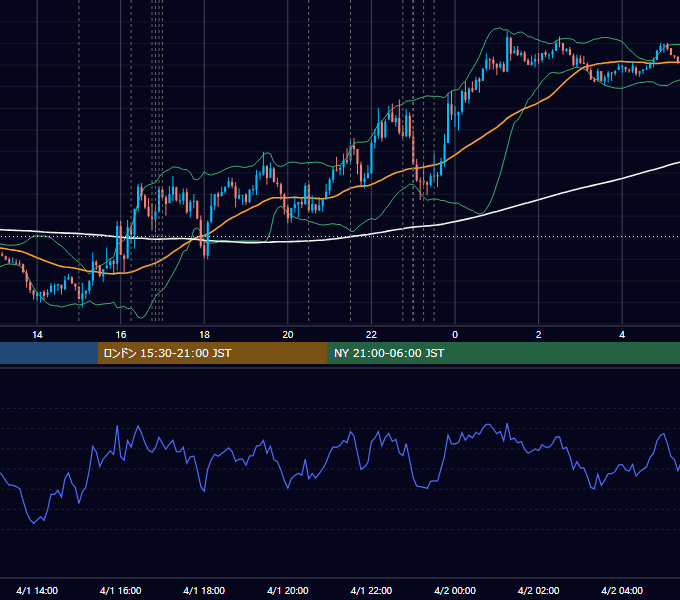Click the hour label 20 on price chart axis
The height and width of the screenshot is (600, 680).
(x=288, y=335)
